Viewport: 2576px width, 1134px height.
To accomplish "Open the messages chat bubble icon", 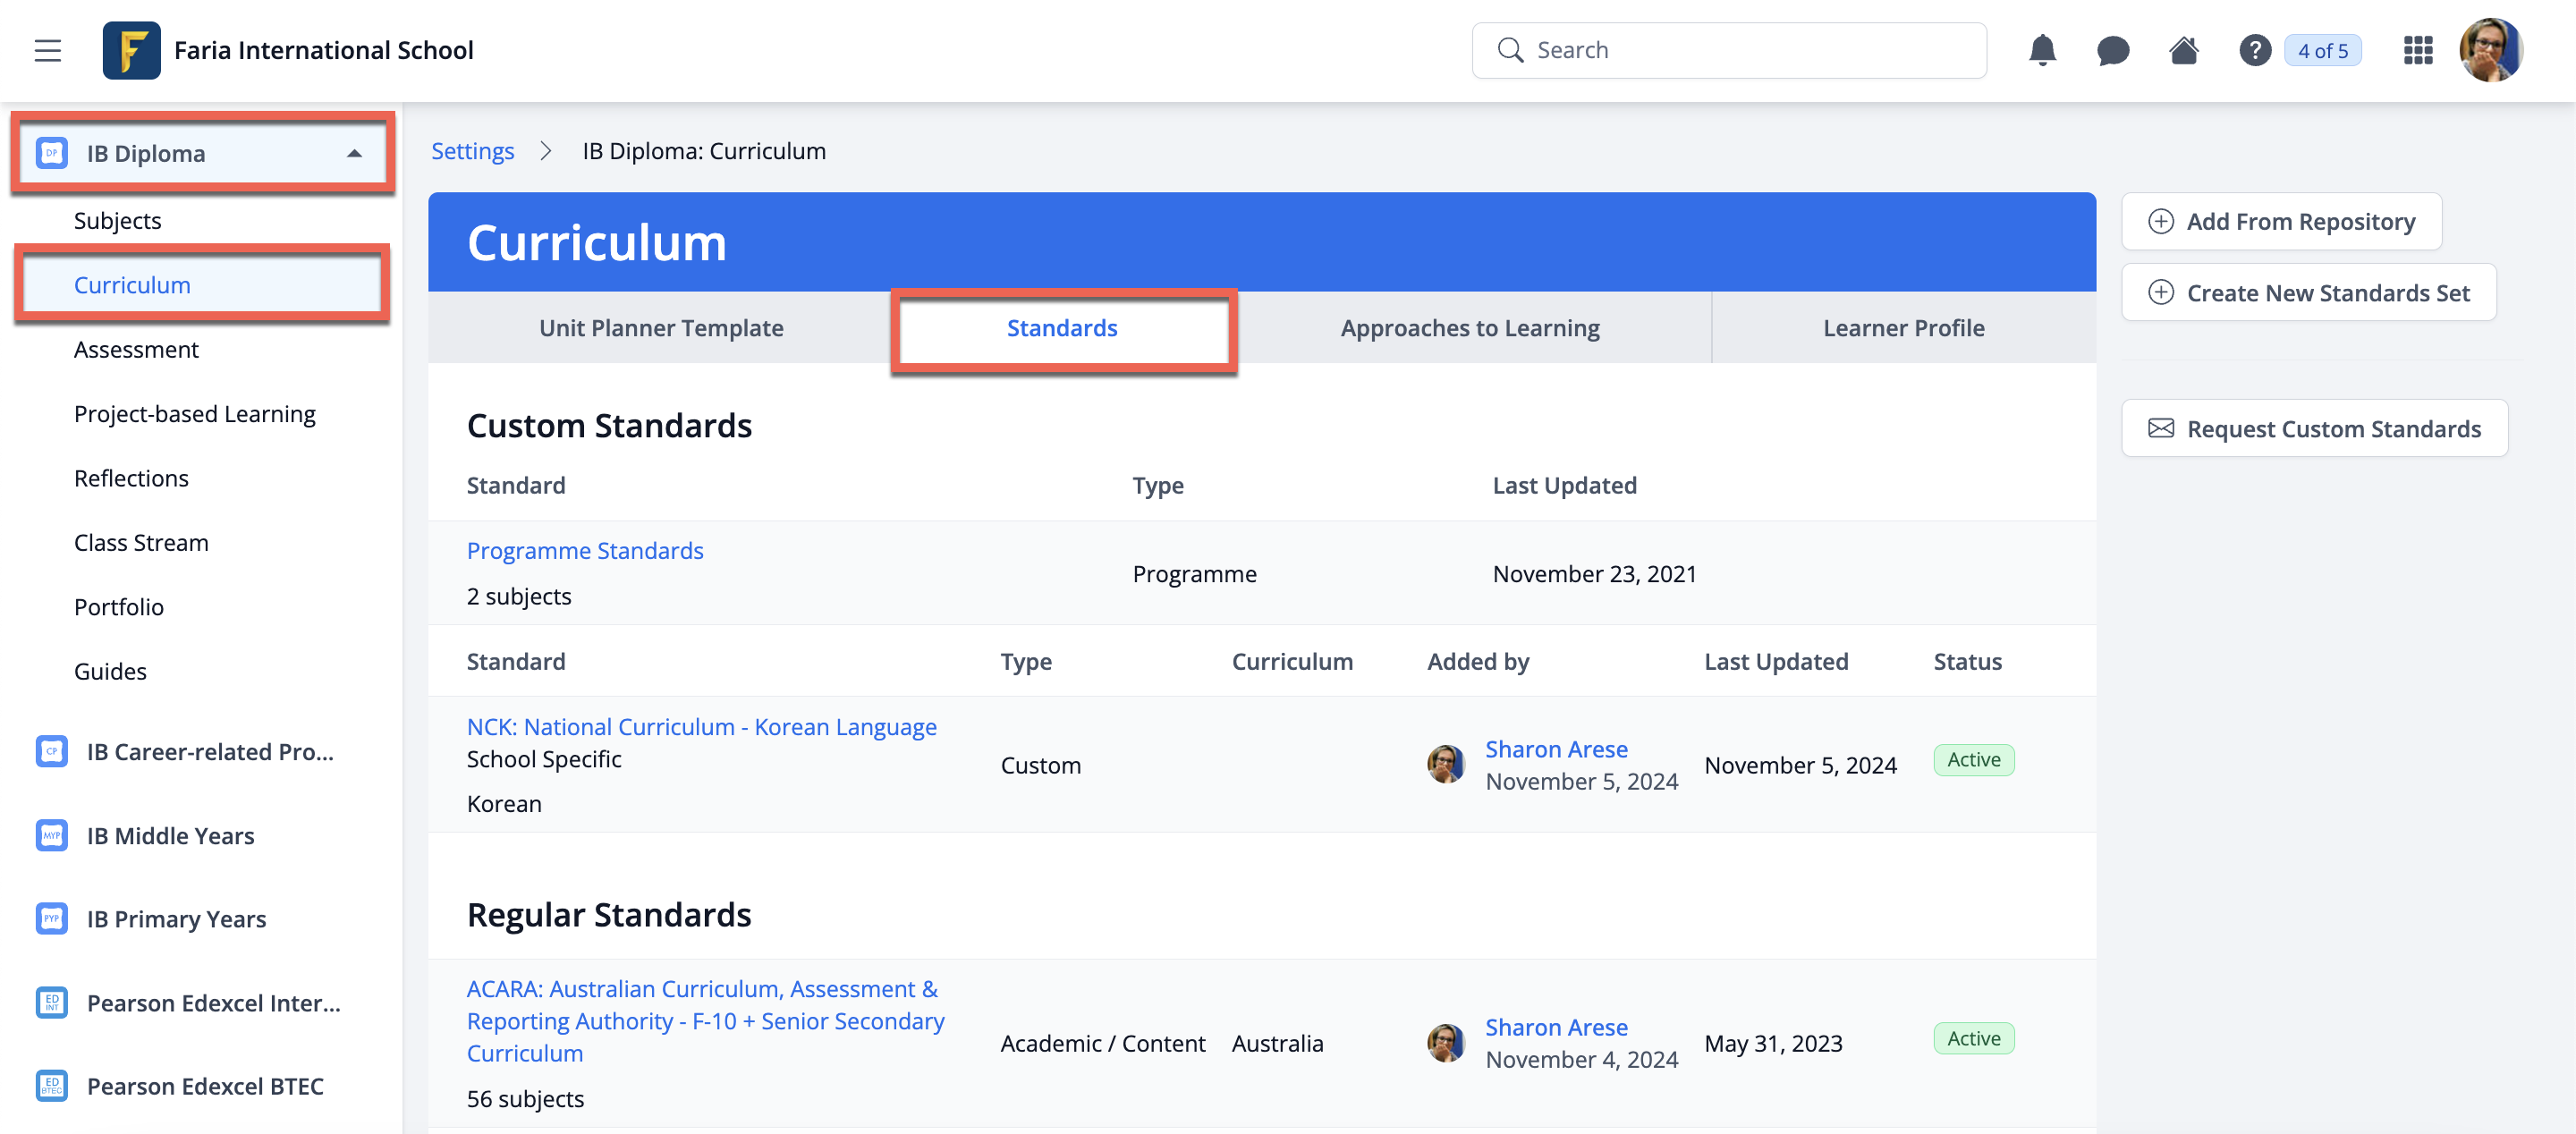I will pyautogui.click(x=2112, y=50).
